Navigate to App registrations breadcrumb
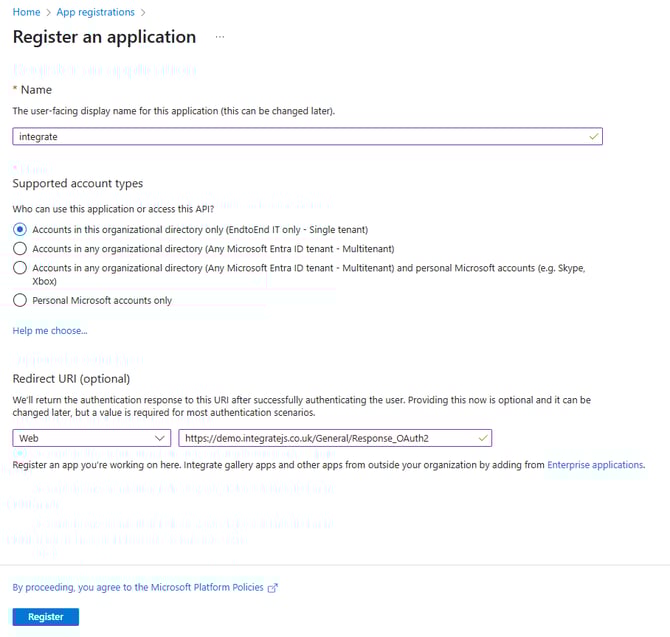The height and width of the screenshot is (637, 670). 96,12
